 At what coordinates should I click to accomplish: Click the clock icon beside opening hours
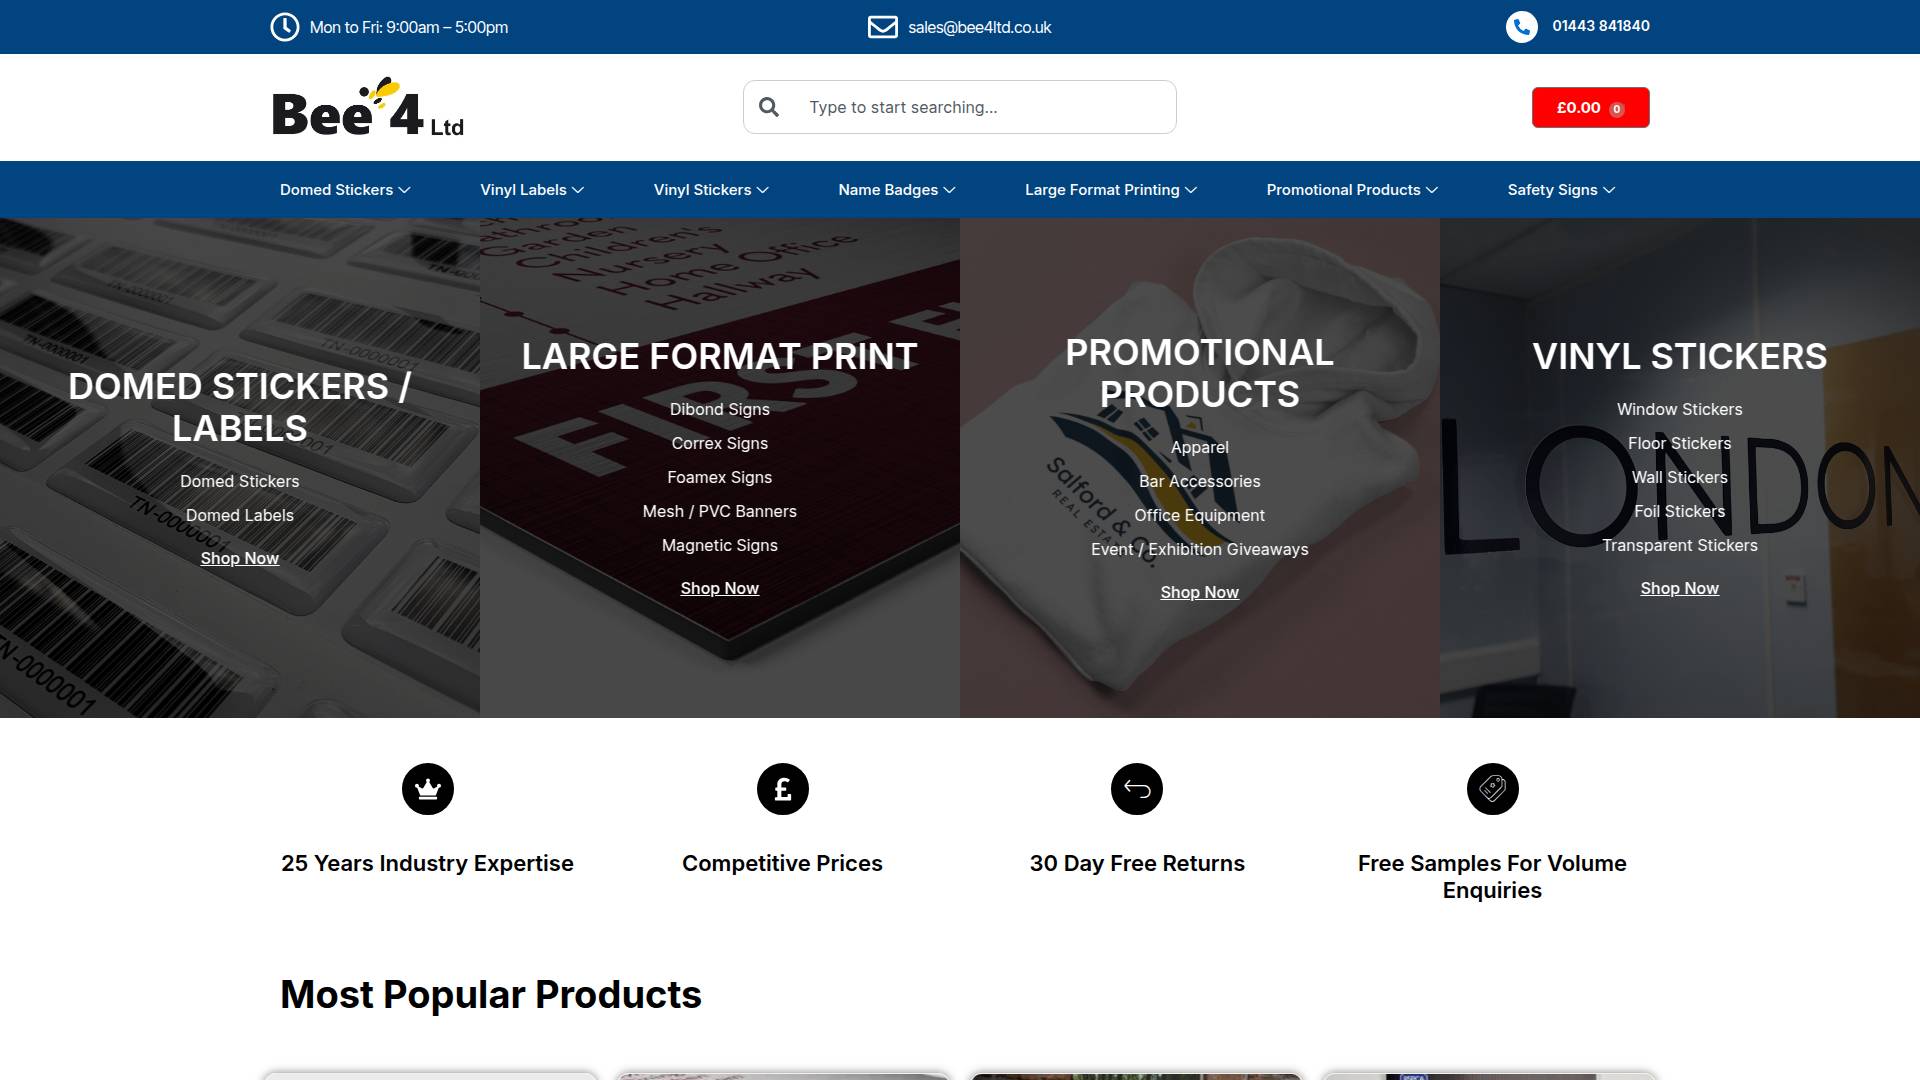point(284,27)
